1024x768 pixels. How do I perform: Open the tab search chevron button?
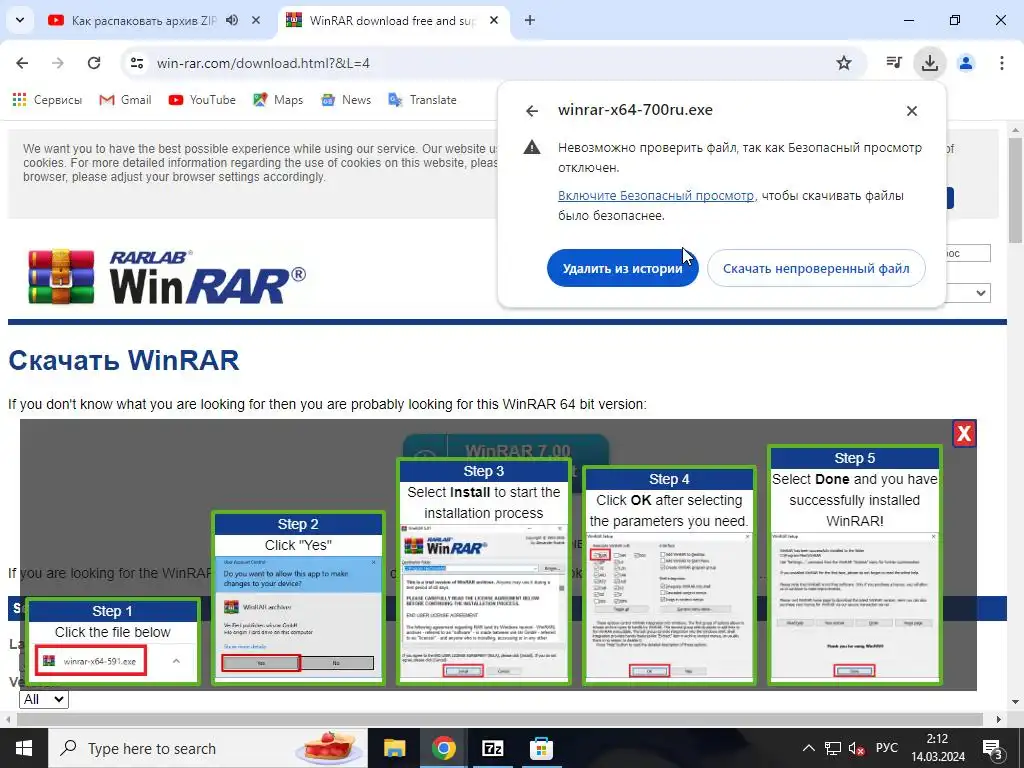[x=20, y=20]
